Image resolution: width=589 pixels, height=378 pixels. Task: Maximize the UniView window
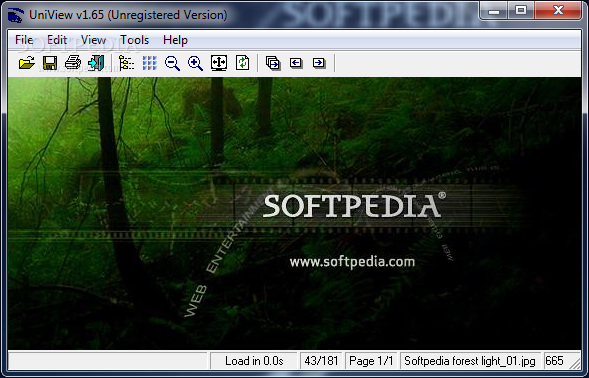click(521, 11)
